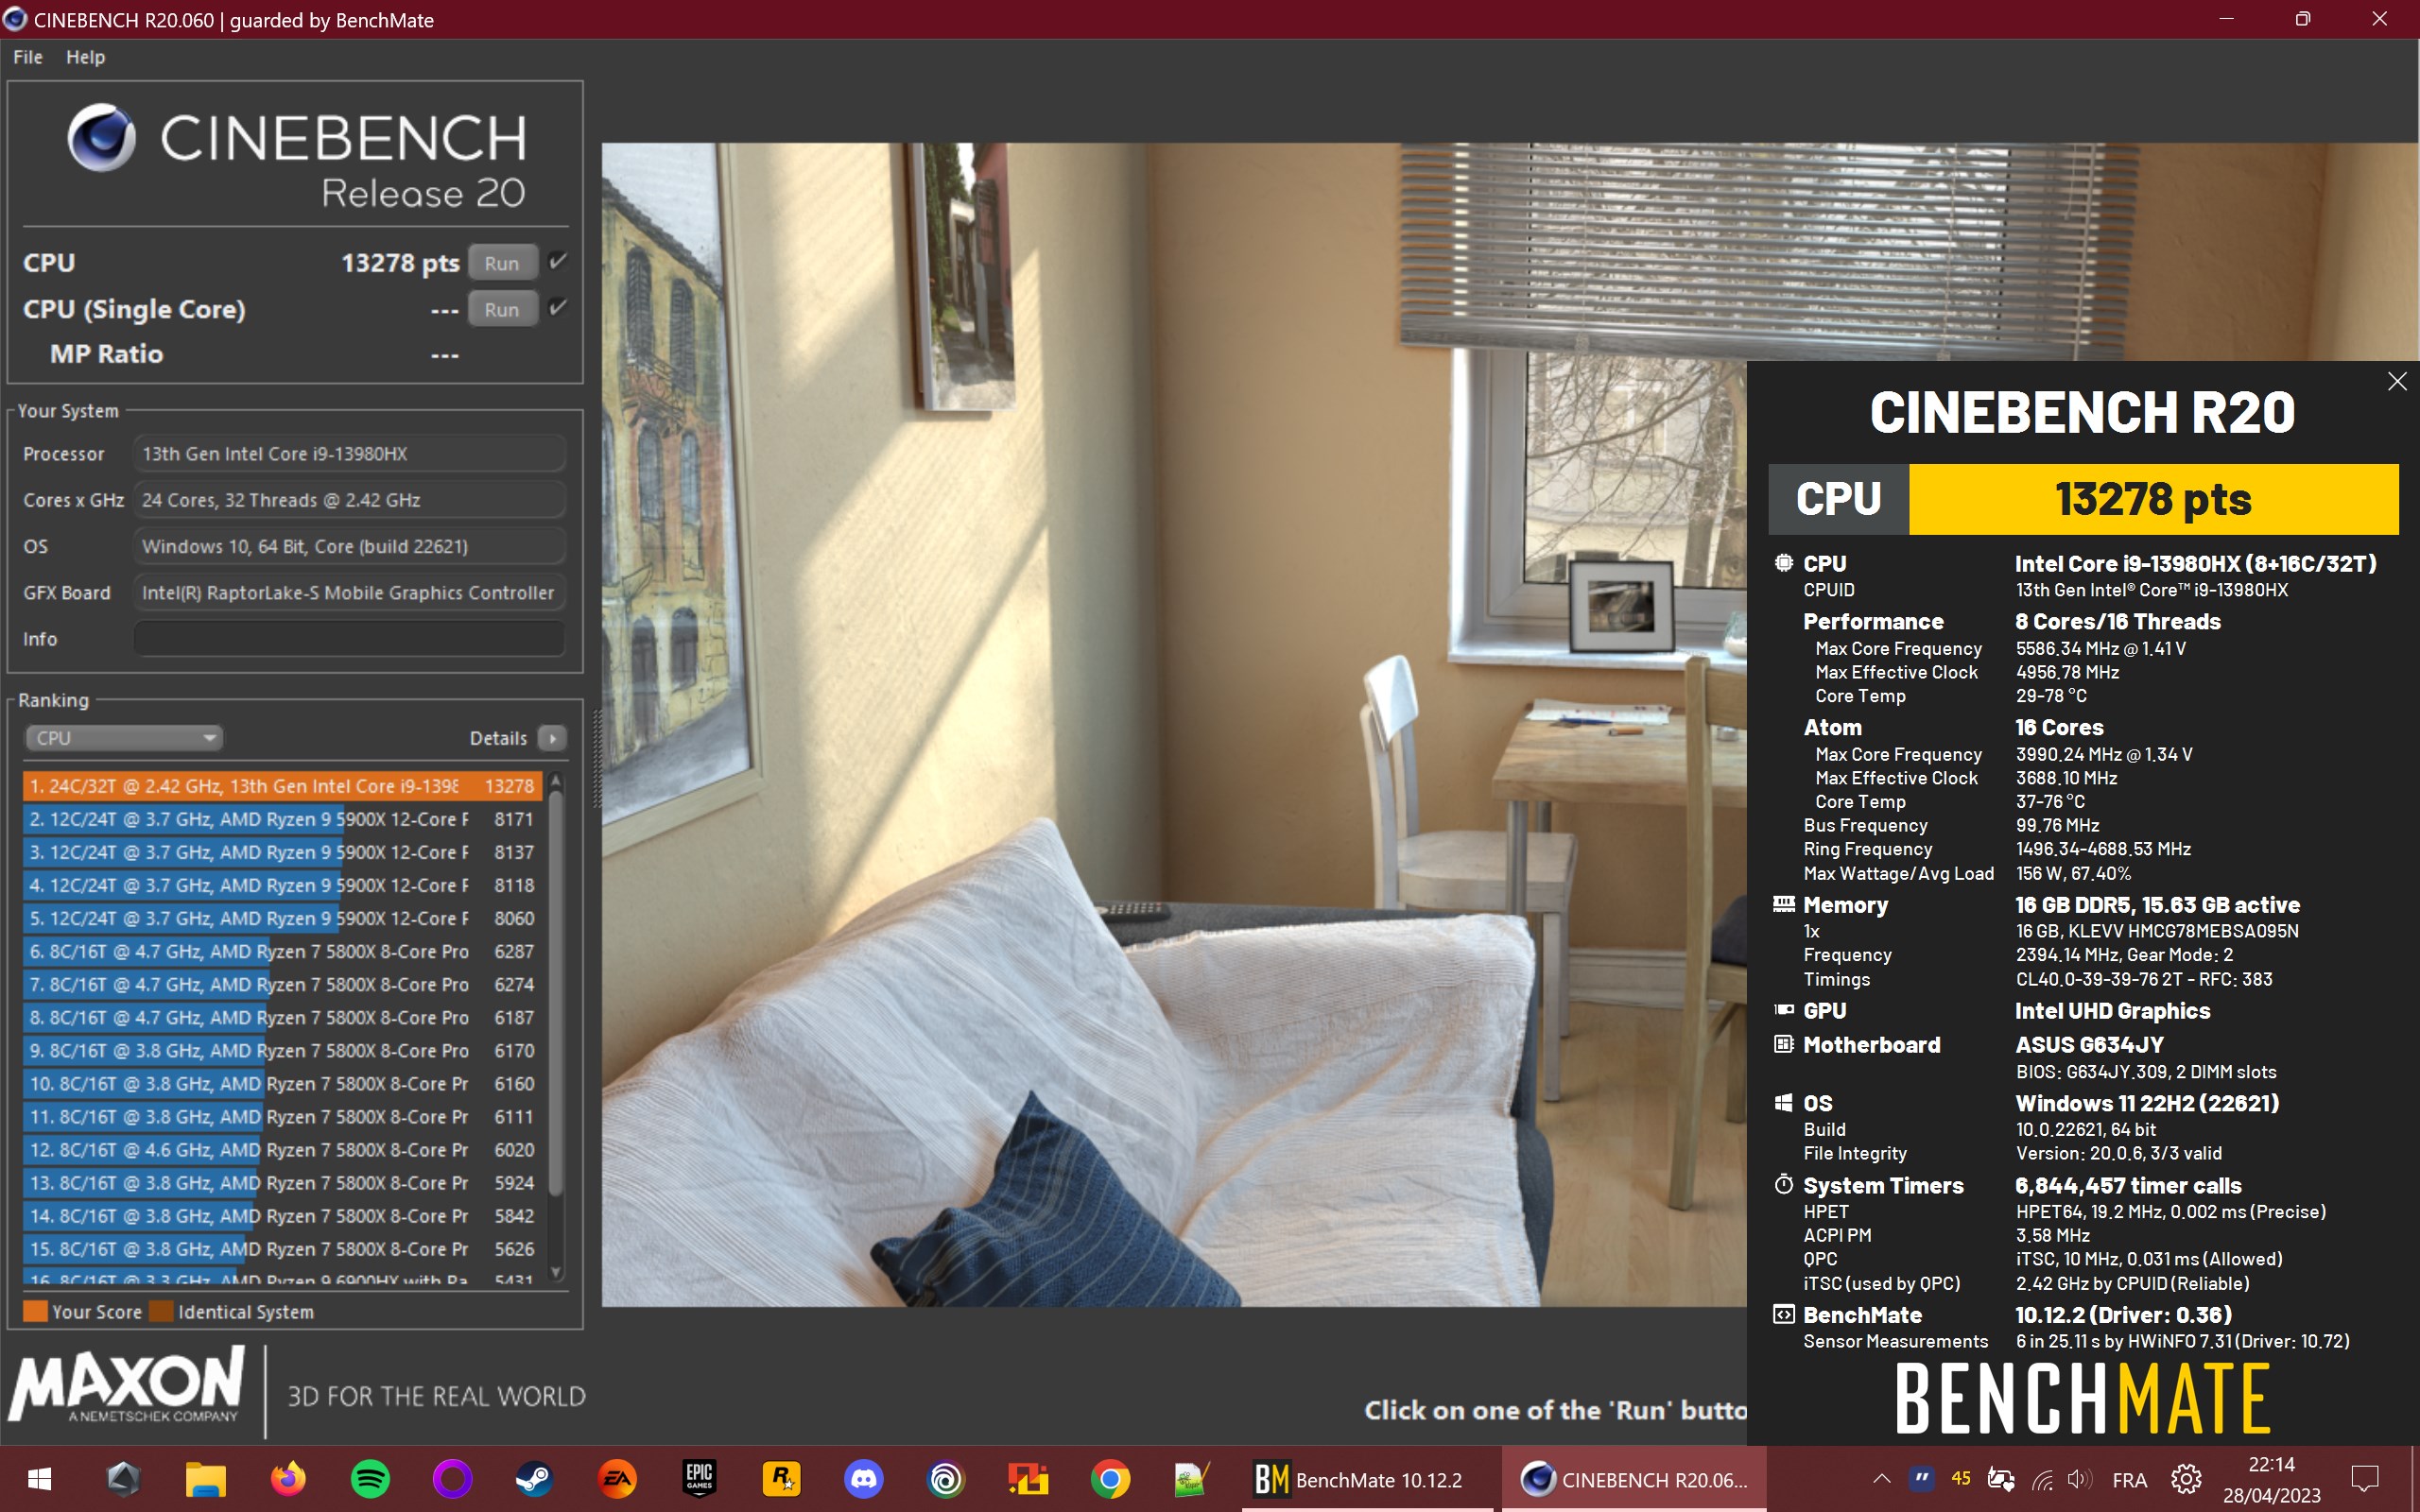The width and height of the screenshot is (2420, 1512).
Task: Select ranking row 4 with score 8118
Action: pos(282,885)
